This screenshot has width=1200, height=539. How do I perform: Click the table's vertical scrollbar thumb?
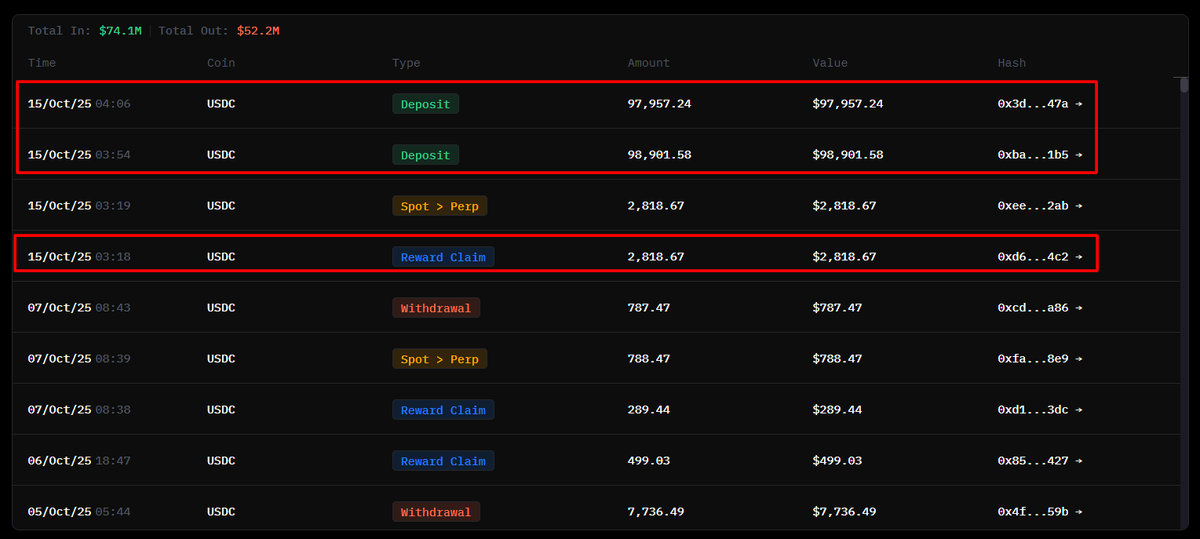[x=1184, y=86]
